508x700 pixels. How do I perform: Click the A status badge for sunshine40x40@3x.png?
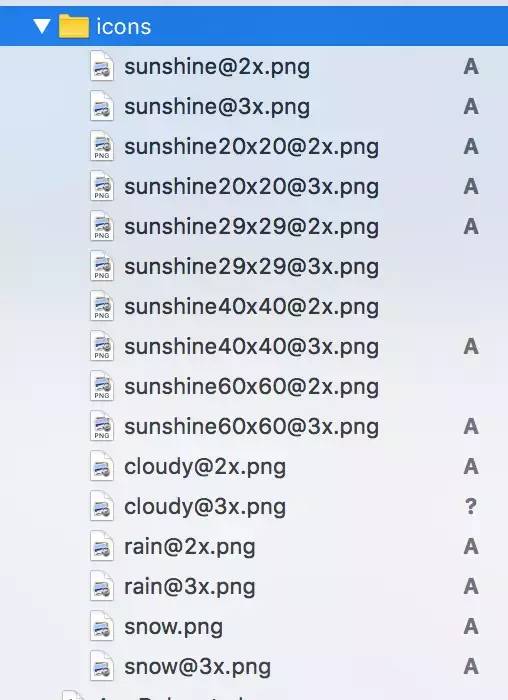click(471, 347)
